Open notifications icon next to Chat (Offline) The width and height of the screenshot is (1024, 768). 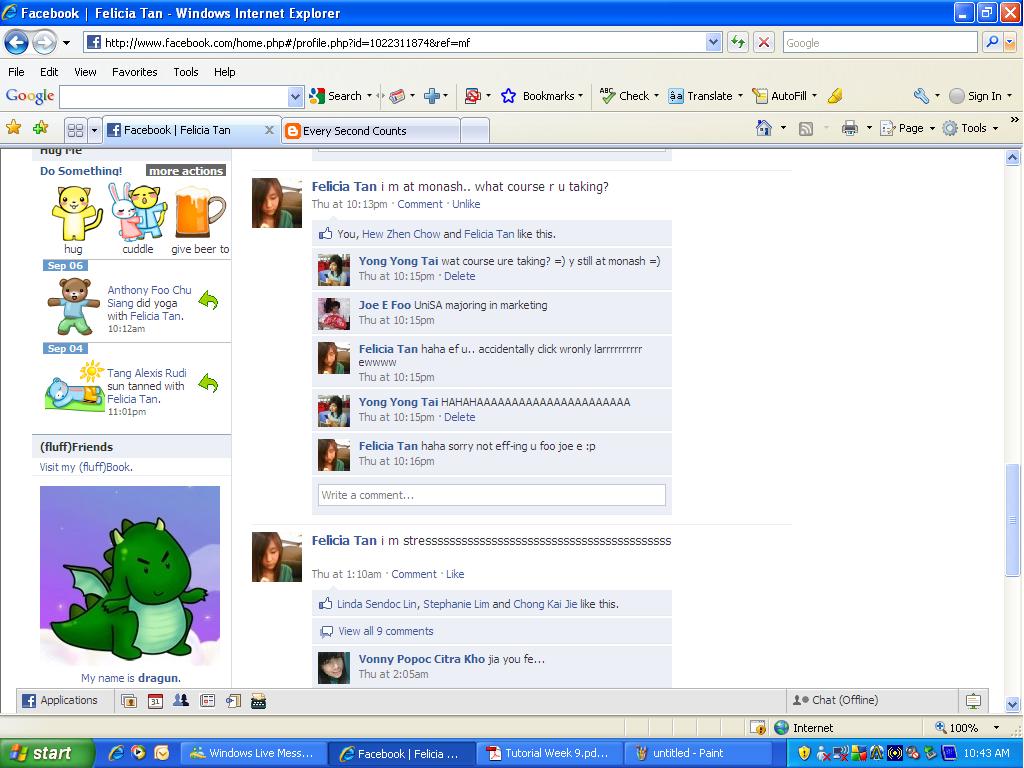click(973, 701)
